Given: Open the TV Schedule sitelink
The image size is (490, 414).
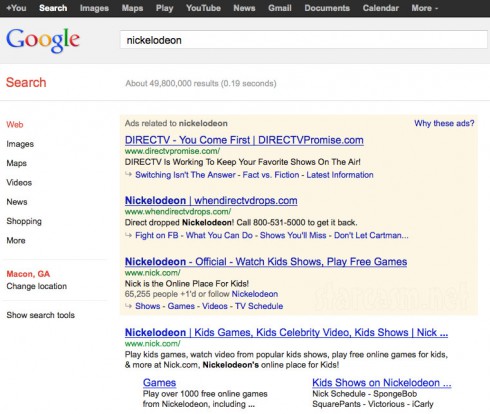Looking at the screenshot, I should (259, 306).
